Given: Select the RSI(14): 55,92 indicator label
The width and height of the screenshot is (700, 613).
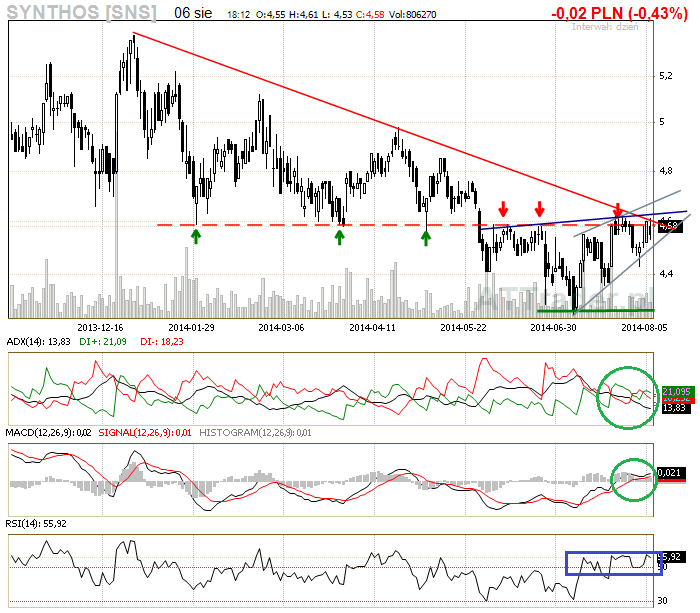Looking at the screenshot, I should (36, 524).
